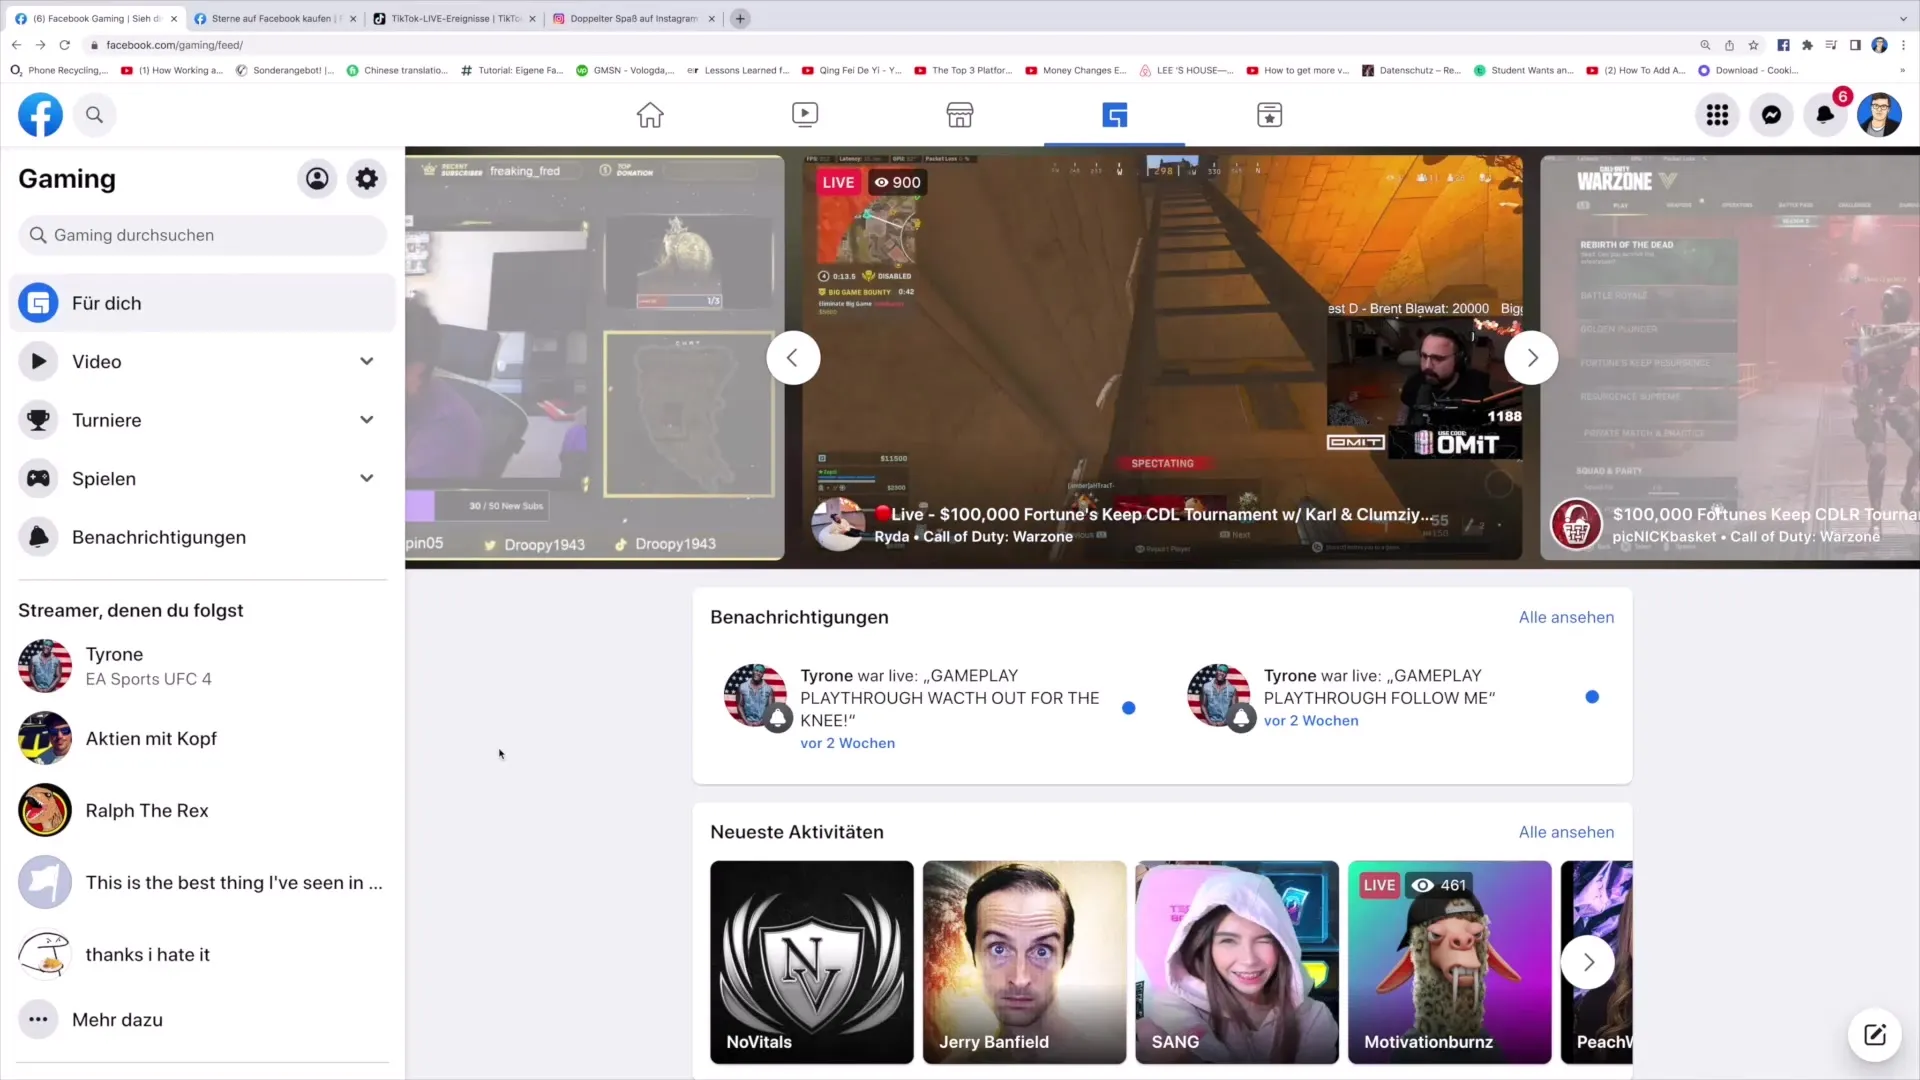
Task: Open FOLLOW ME gameplay notification
Action: (1393, 697)
